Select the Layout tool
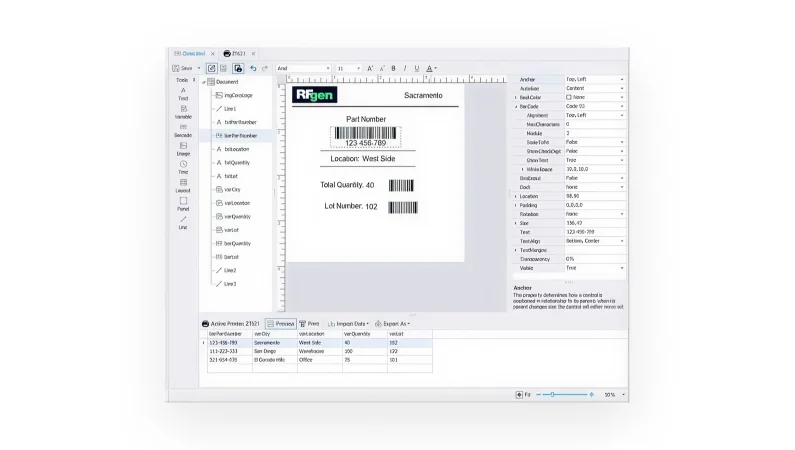 click(183, 185)
